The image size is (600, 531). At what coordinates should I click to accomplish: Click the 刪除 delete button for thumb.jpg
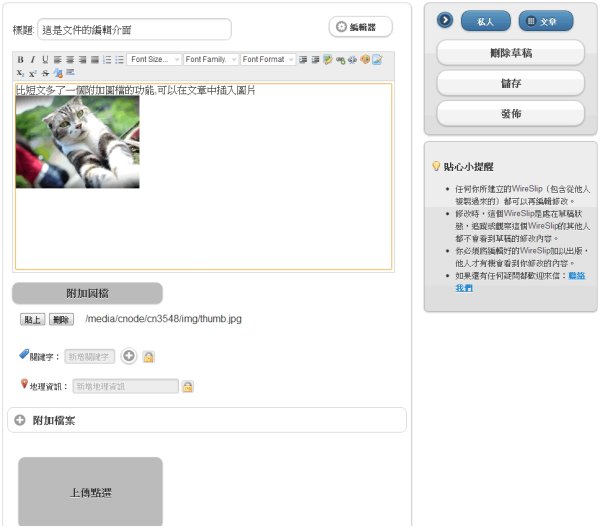[x=61, y=319]
